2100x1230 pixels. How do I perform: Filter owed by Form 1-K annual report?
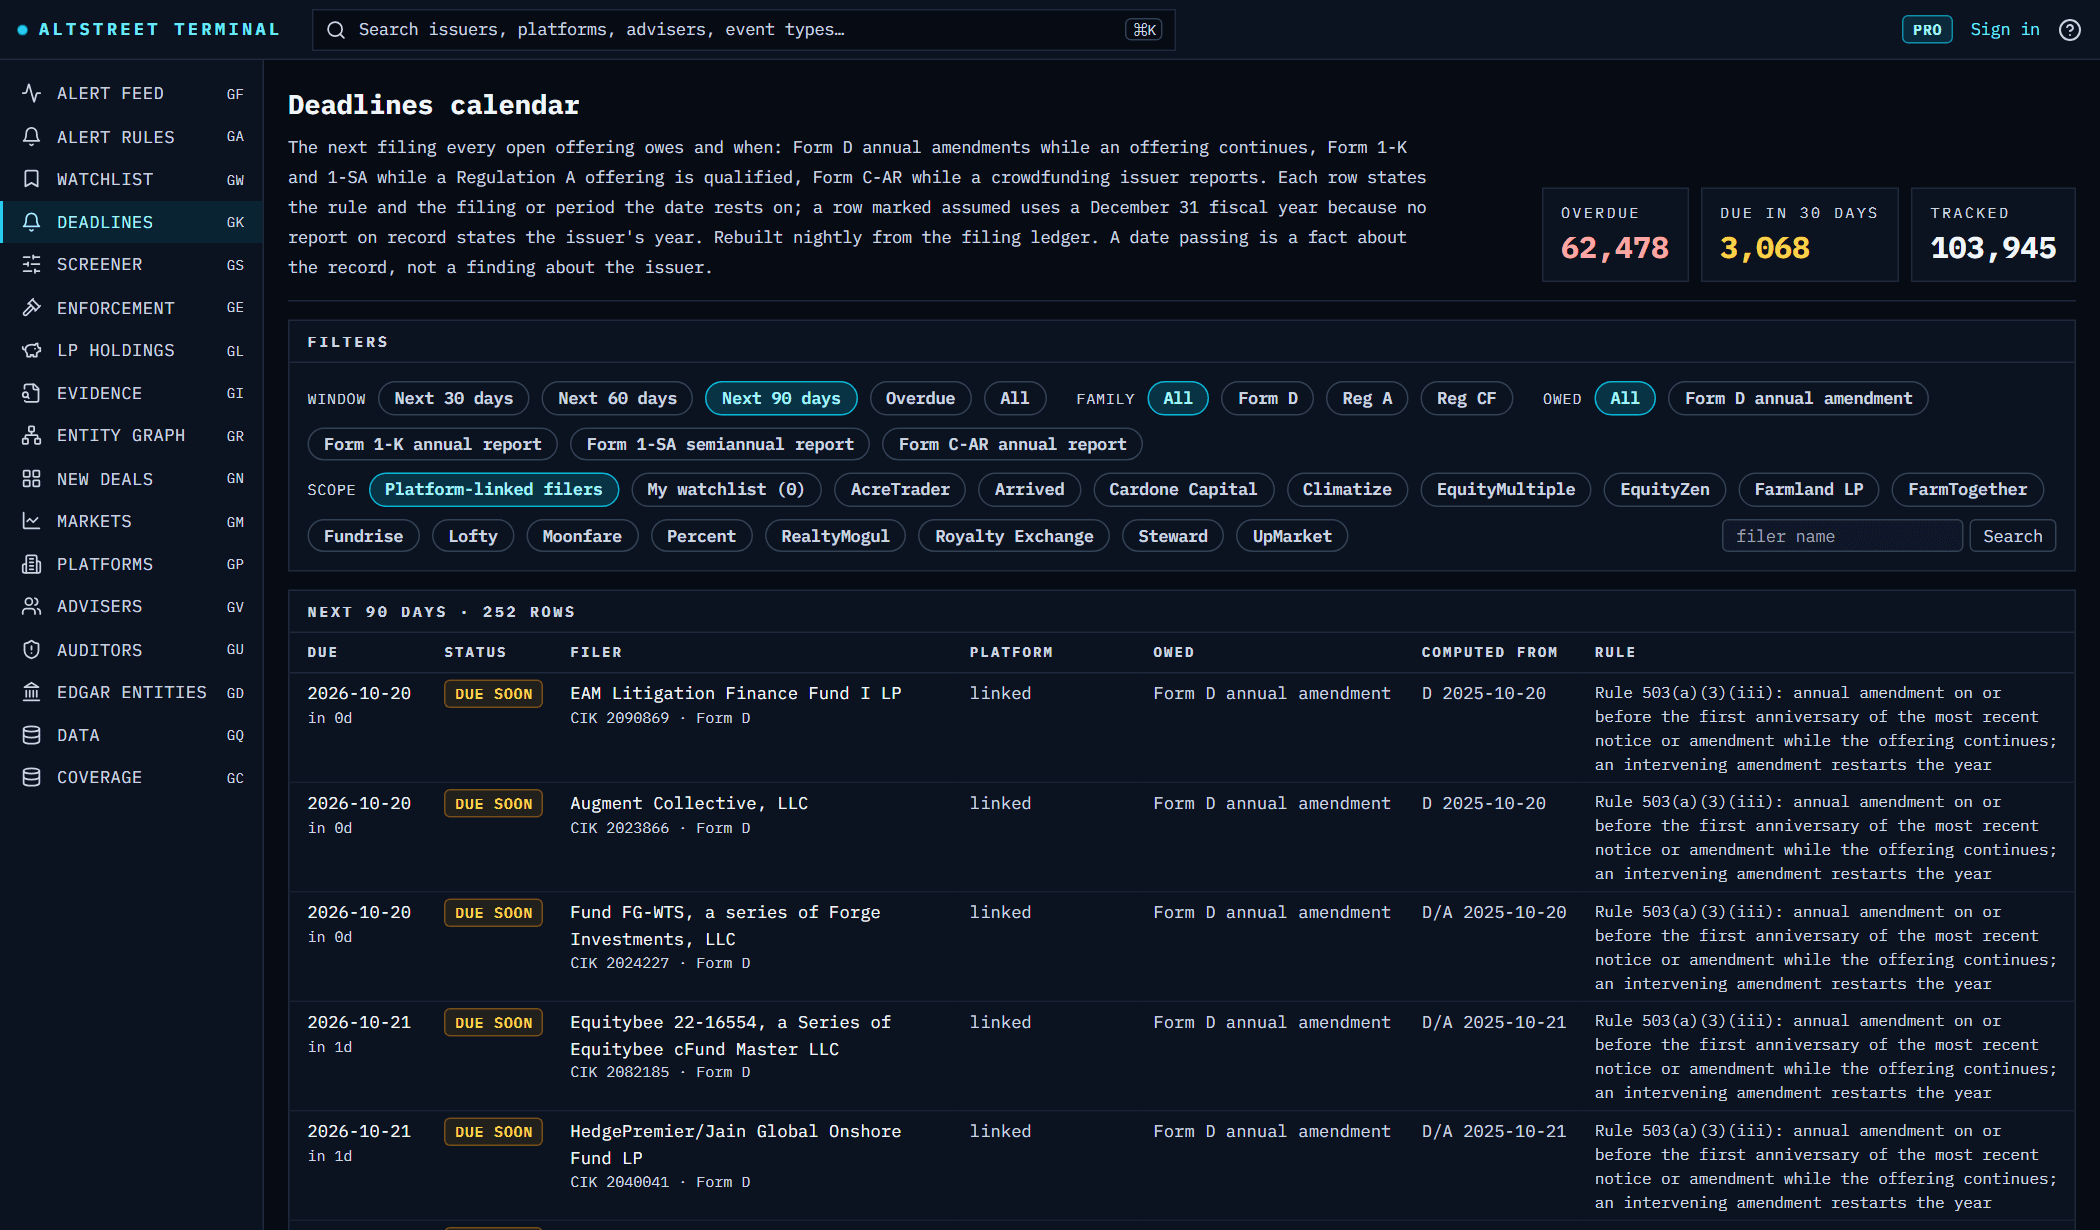[x=432, y=444]
